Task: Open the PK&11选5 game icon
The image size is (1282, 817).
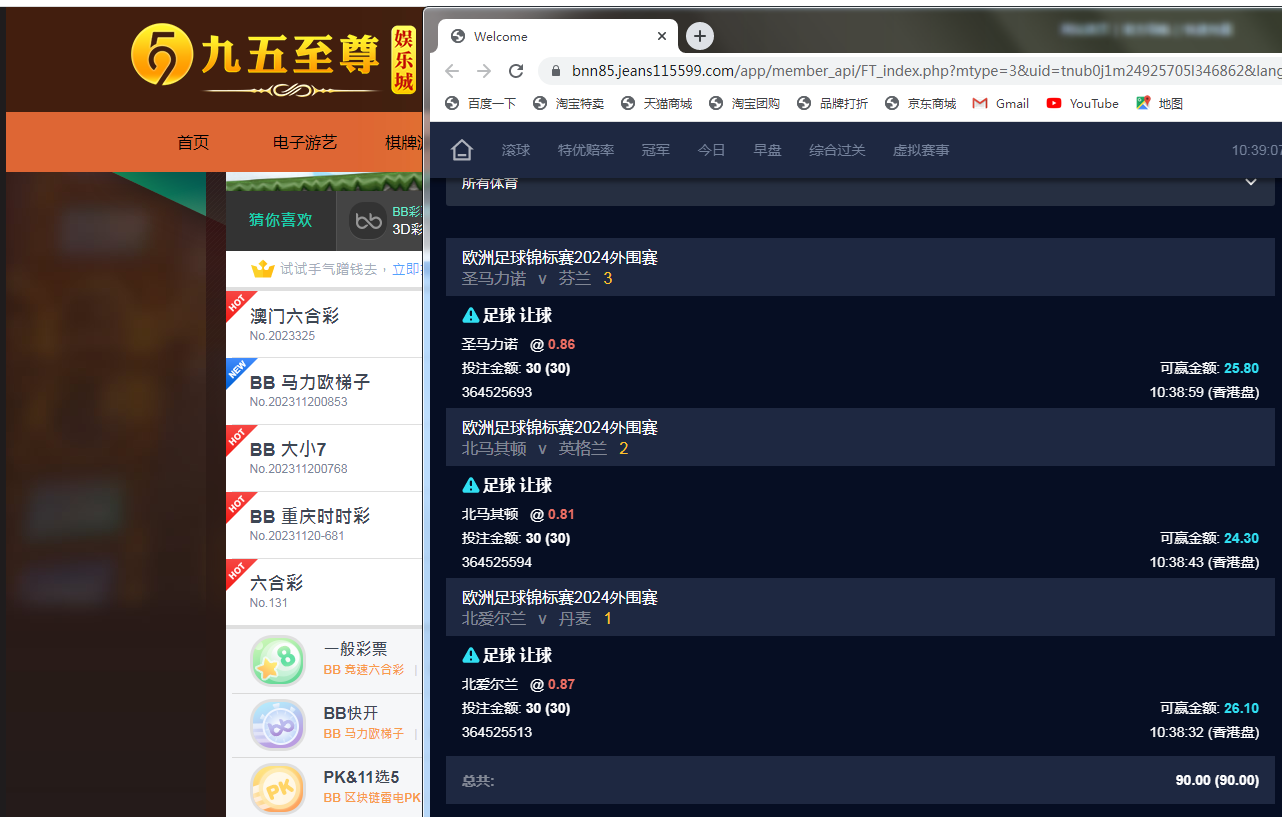Action: (277, 789)
